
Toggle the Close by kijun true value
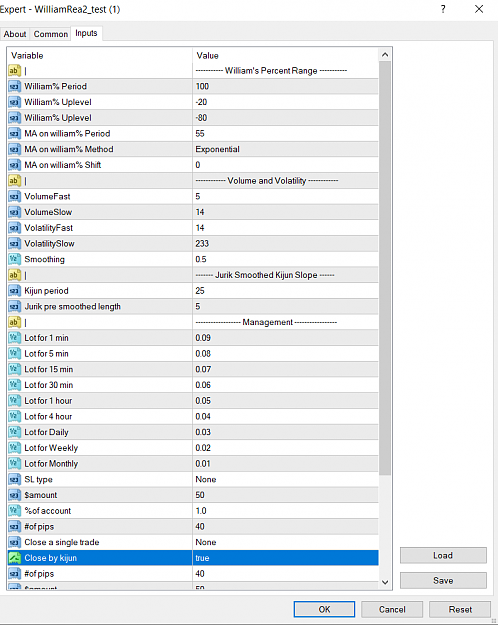(x=285, y=558)
